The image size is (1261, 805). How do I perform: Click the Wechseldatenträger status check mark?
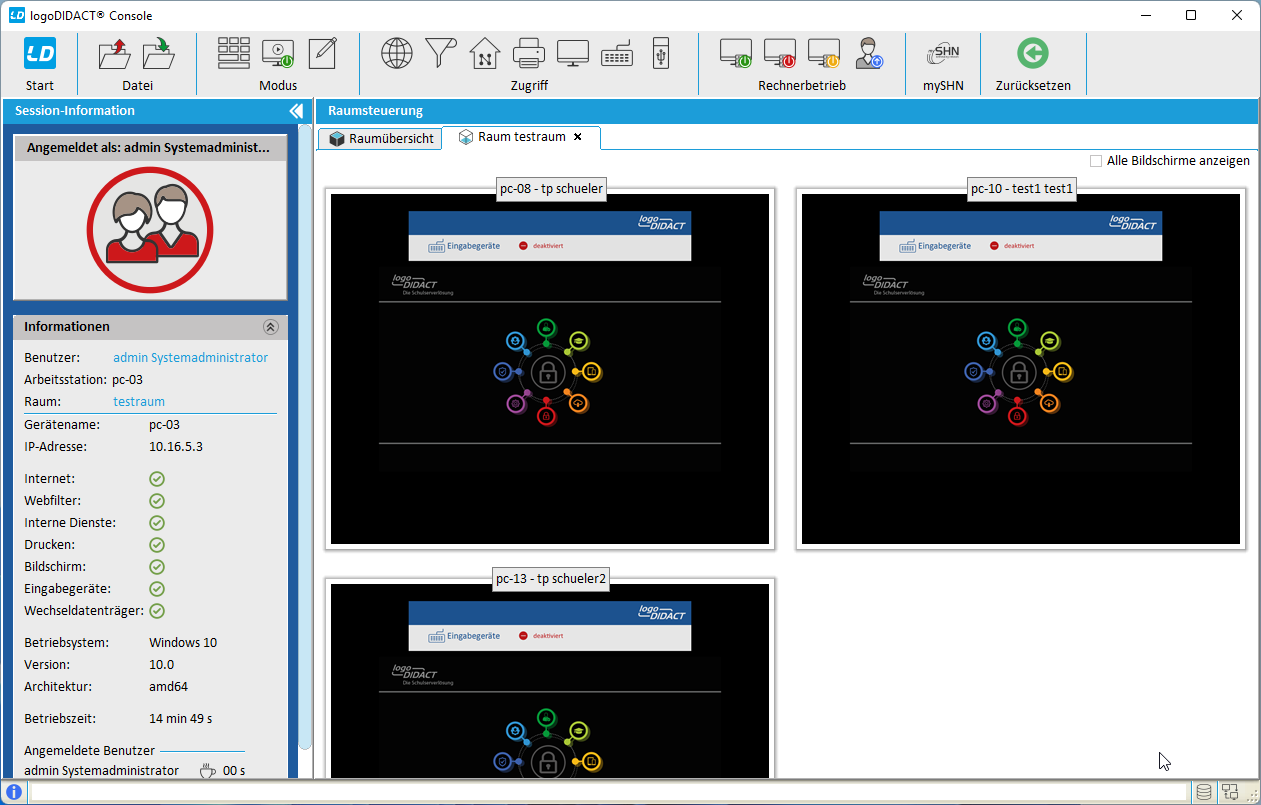pyautogui.click(x=157, y=611)
